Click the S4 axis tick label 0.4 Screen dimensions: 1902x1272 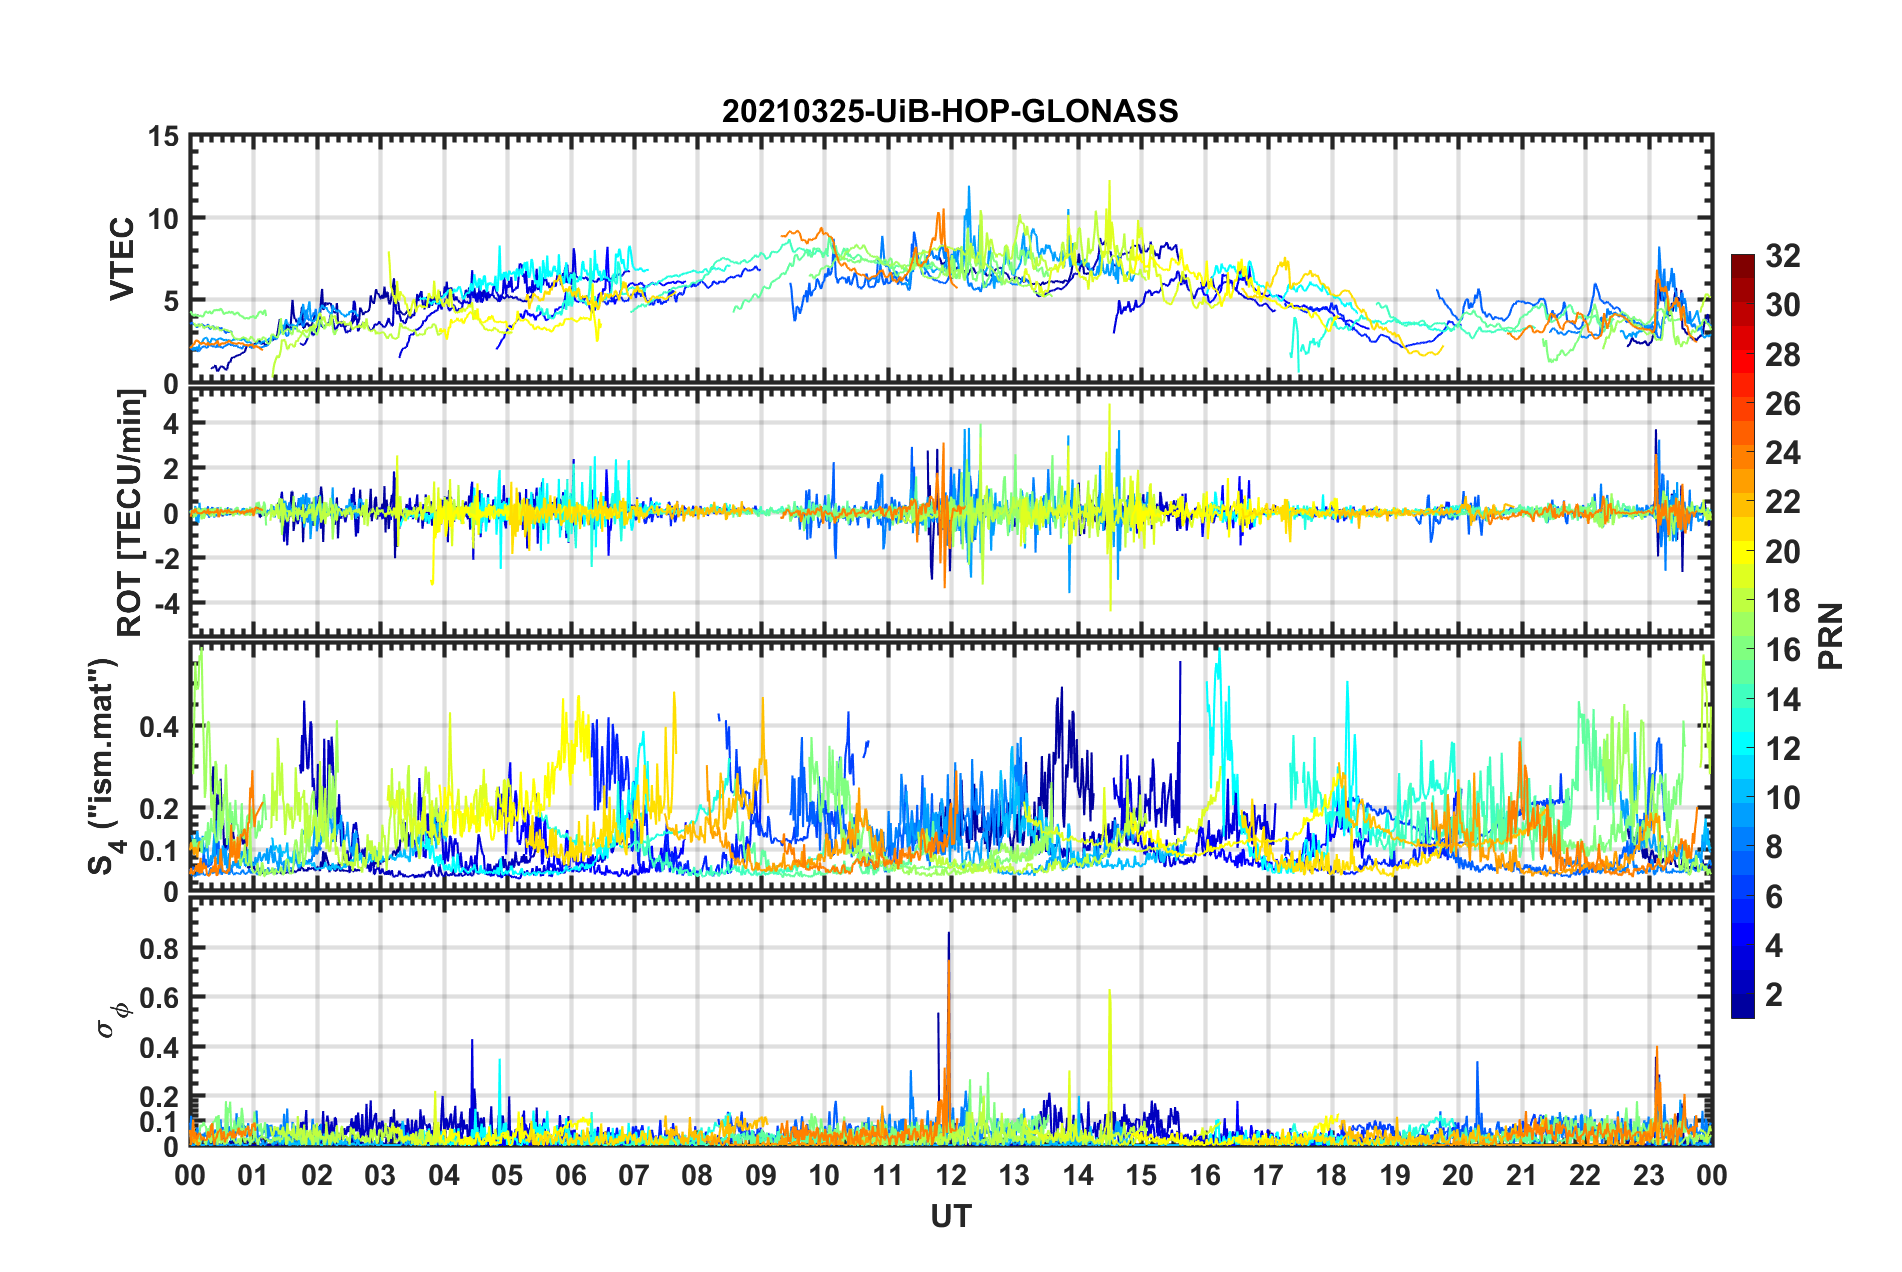(x=159, y=726)
